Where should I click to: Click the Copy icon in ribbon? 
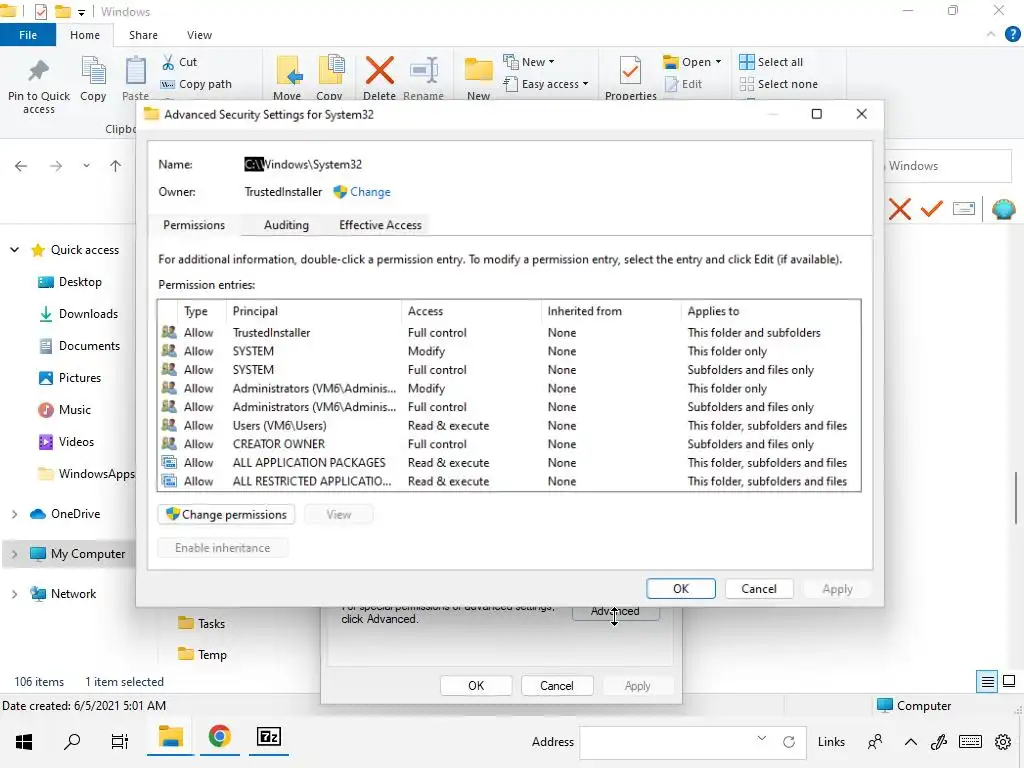[x=93, y=71]
